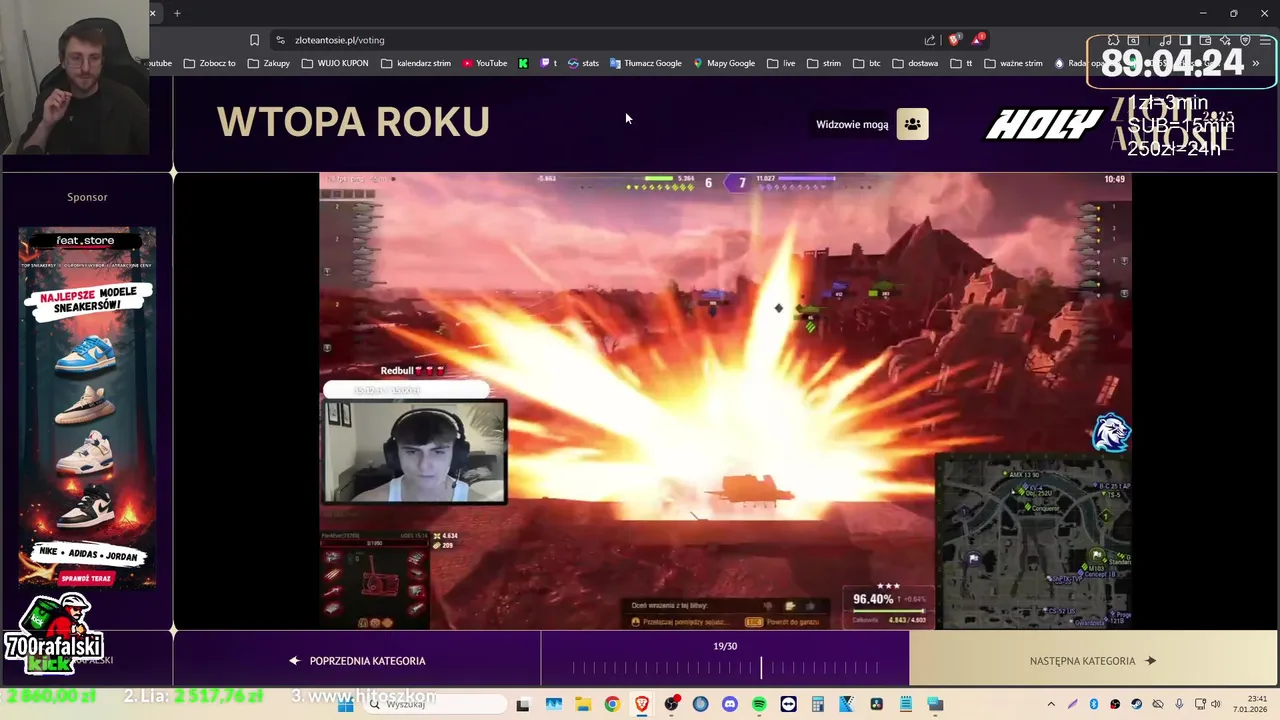Open Spotify from the taskbar
Image resolution: width=1280 pixels, height=720 pixels.
click(x=759, y=704)
